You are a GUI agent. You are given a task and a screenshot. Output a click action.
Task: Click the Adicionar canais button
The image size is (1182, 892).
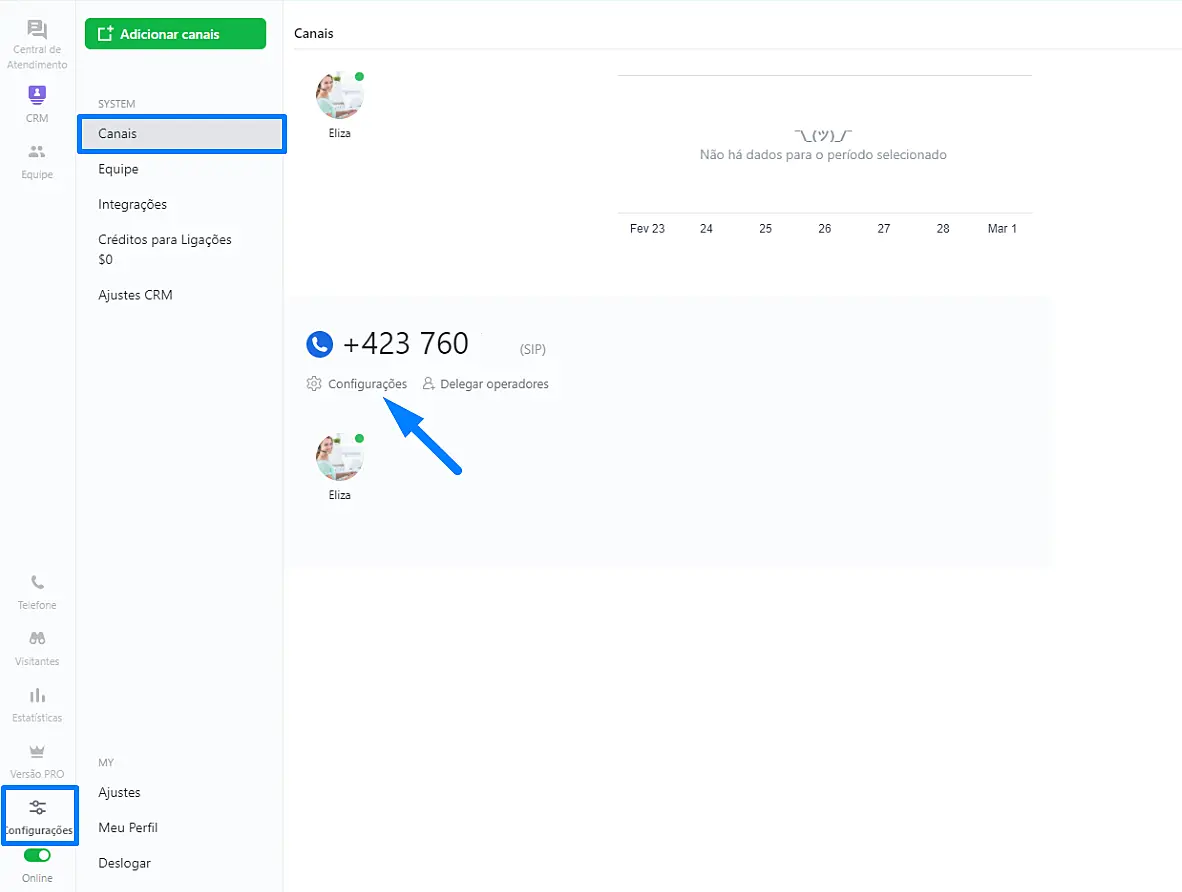coord(175,34)
